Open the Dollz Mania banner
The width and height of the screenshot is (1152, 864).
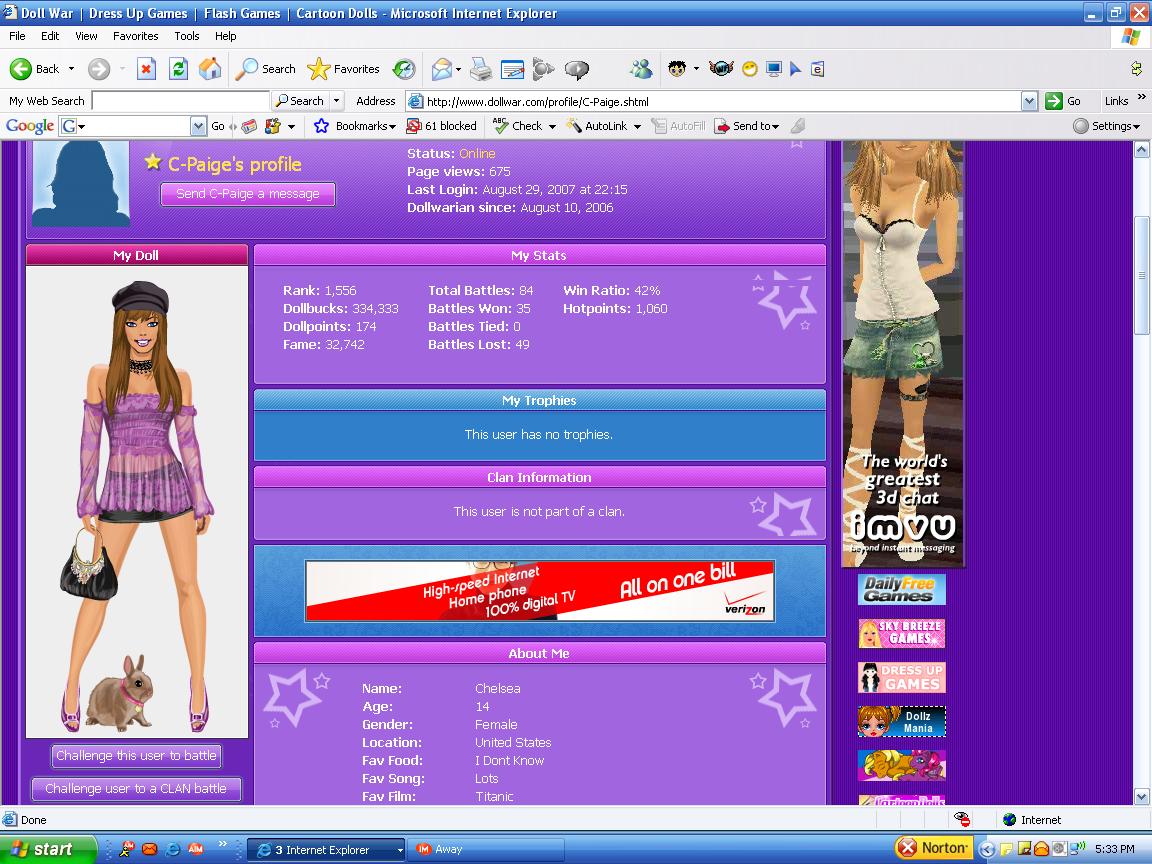click(x=901, y=721)
